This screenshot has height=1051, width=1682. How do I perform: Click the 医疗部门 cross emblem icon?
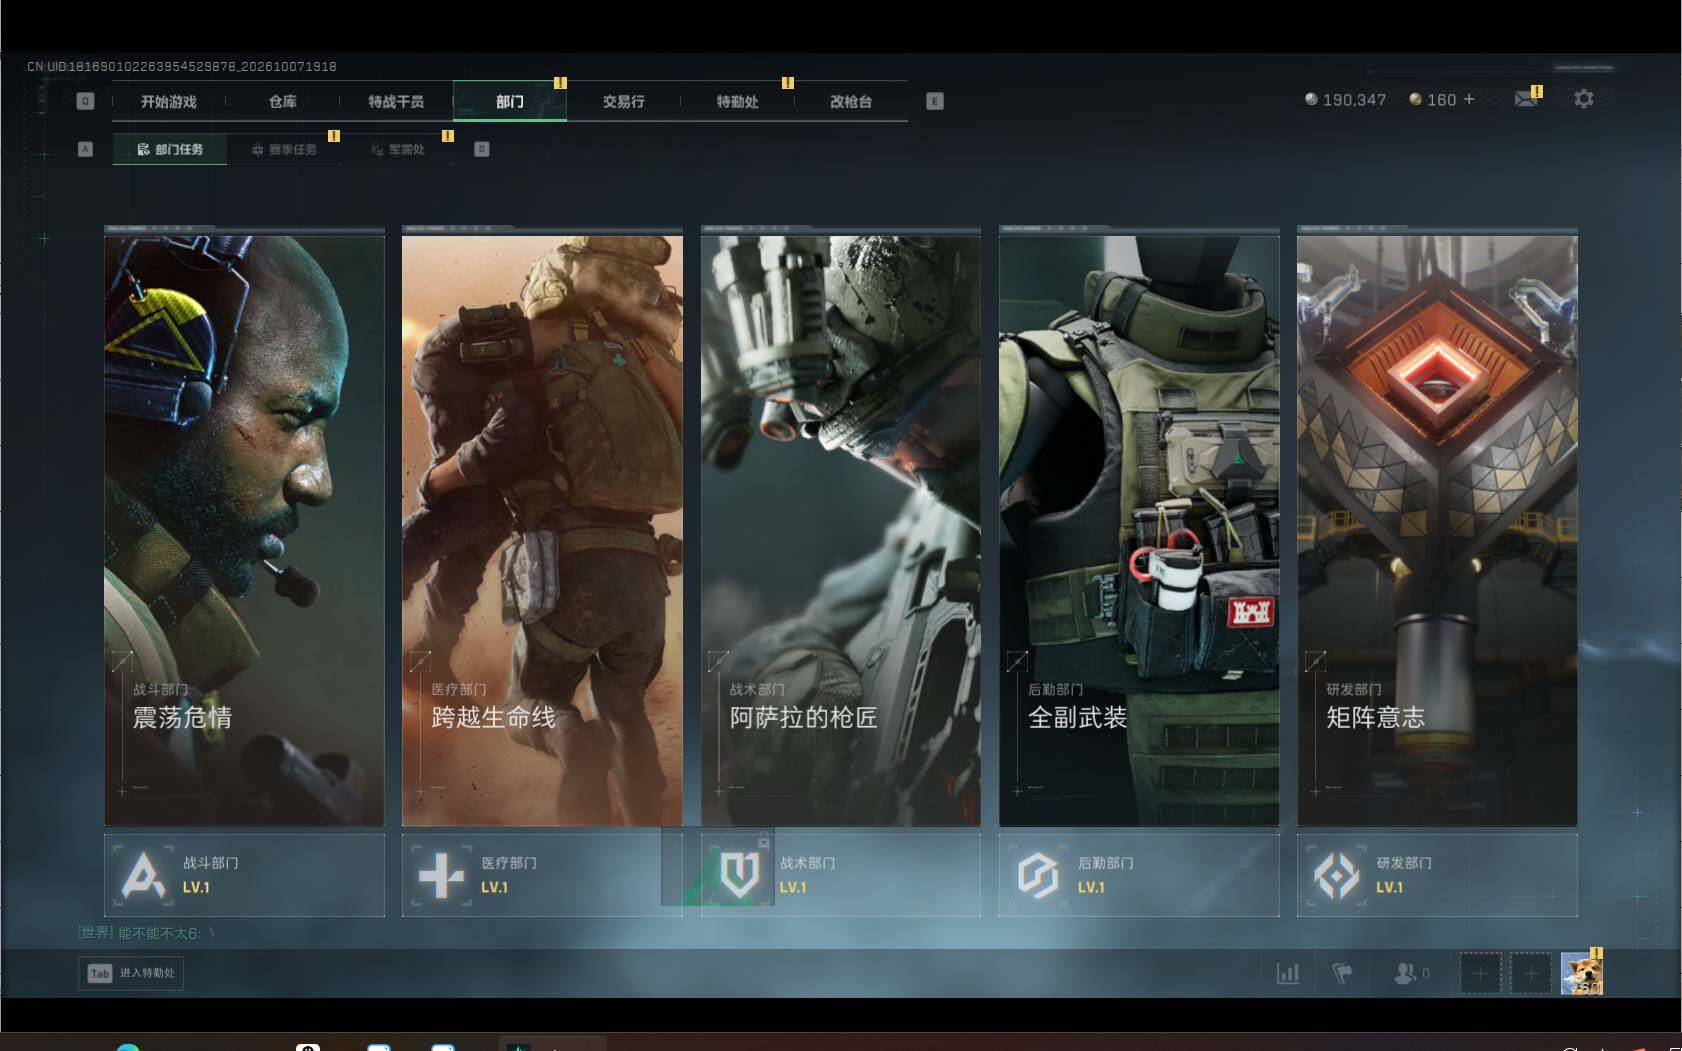[441, 876]
